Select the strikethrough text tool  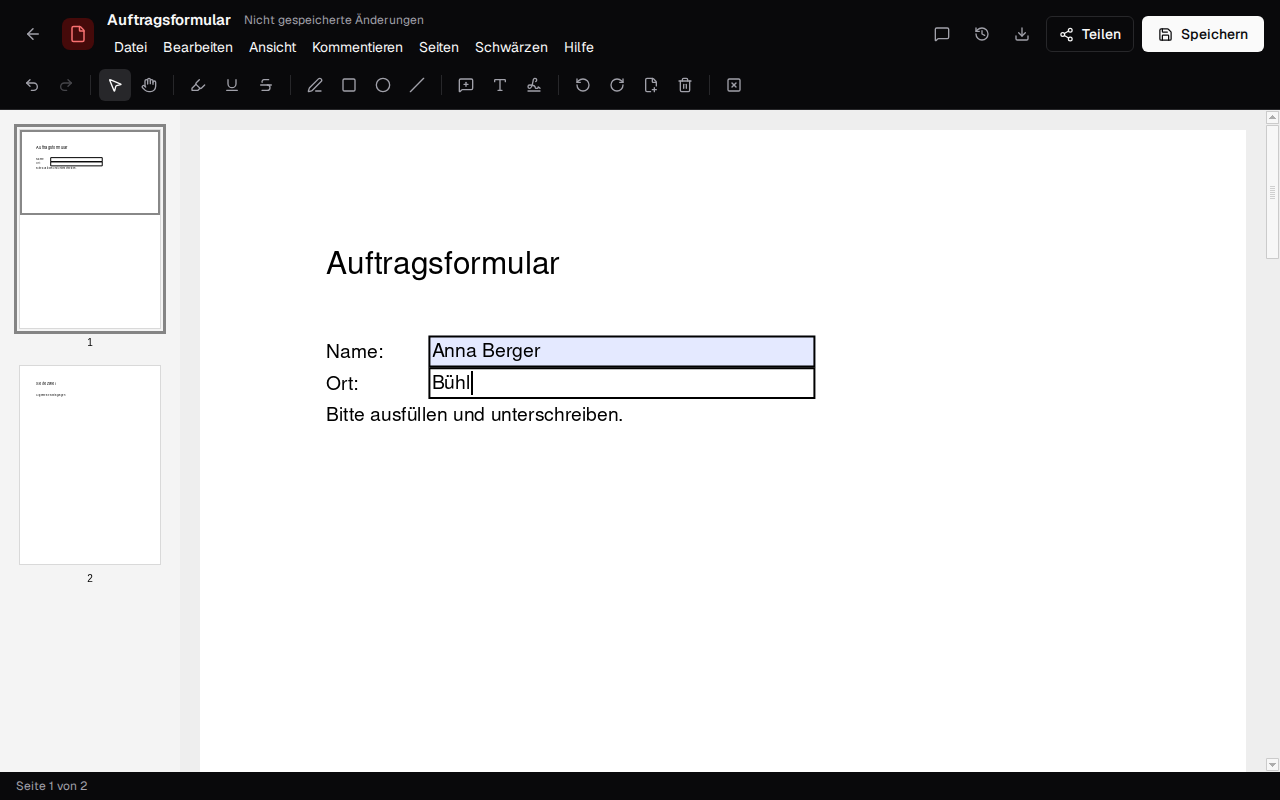(266, 85)
